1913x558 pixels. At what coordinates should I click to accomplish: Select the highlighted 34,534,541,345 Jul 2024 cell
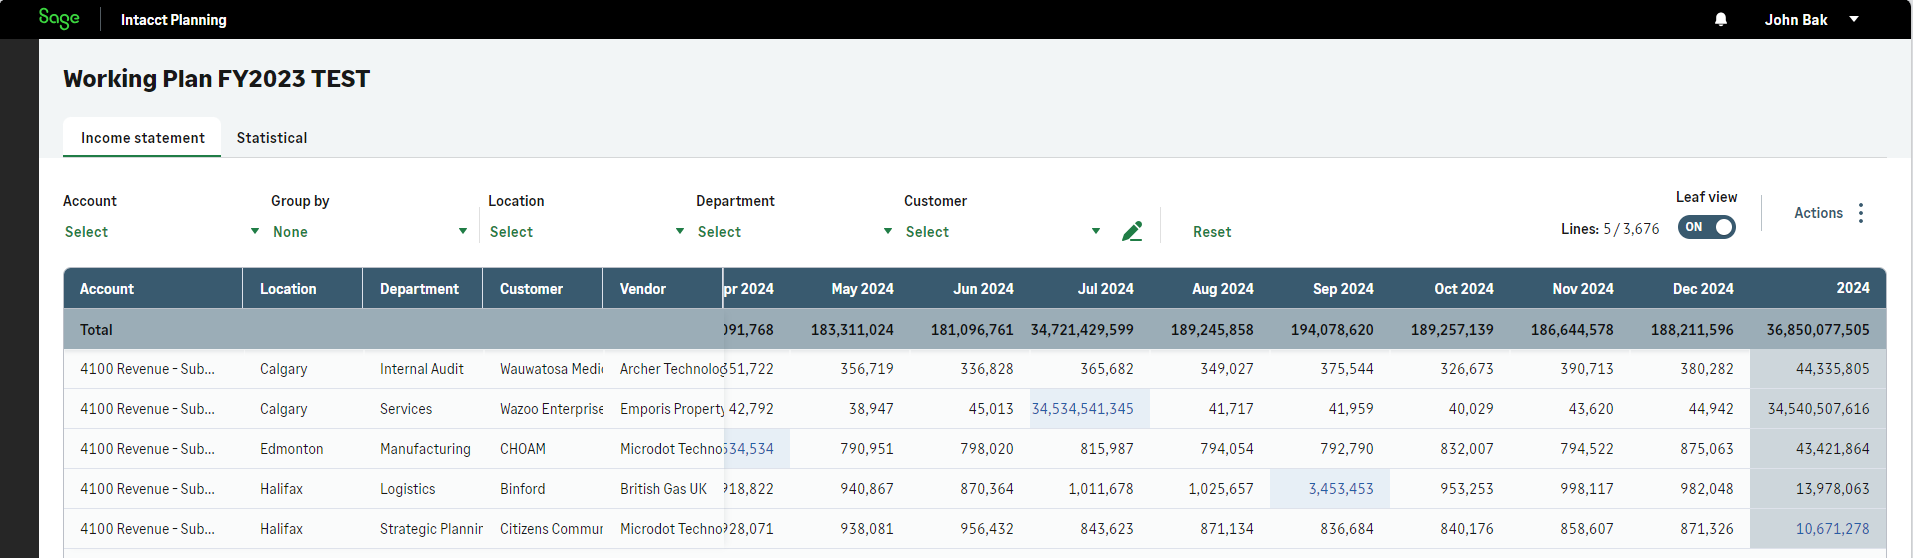point(1083,409)
